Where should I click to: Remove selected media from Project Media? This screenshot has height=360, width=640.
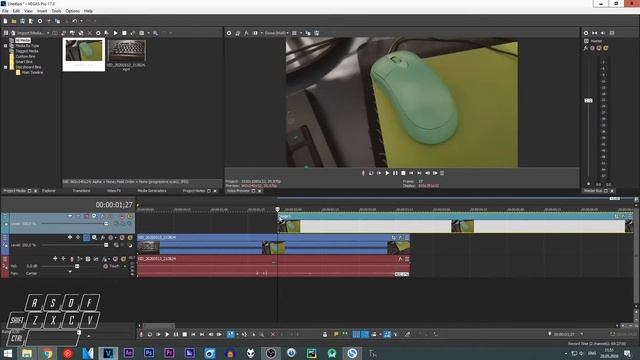tap(90, 33)
